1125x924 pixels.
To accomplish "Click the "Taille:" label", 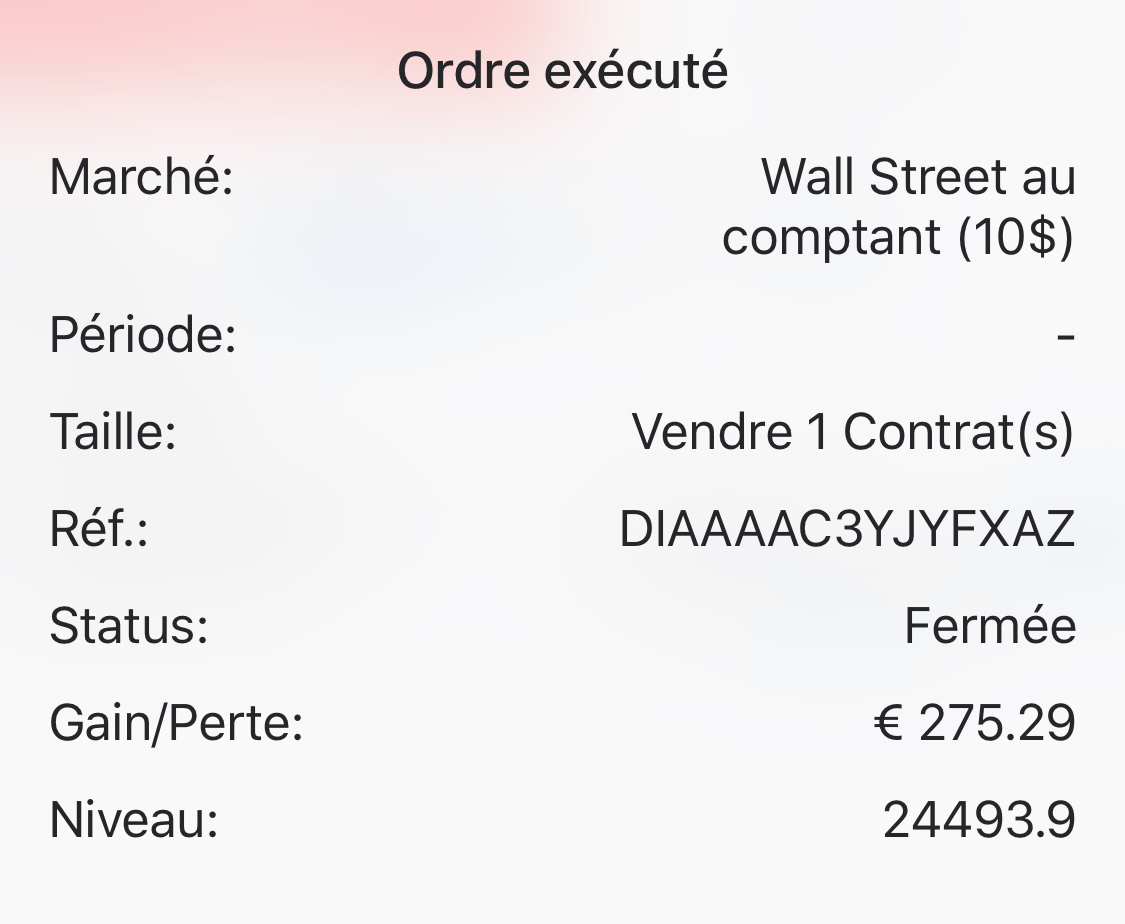I will pyautogui.click(x=113, y=432).
